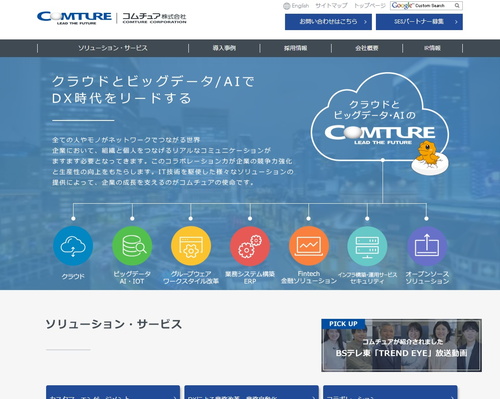Click オープンソース ソリューション label
This screenshot has height=399, width=500.
(x=427, y=278)
